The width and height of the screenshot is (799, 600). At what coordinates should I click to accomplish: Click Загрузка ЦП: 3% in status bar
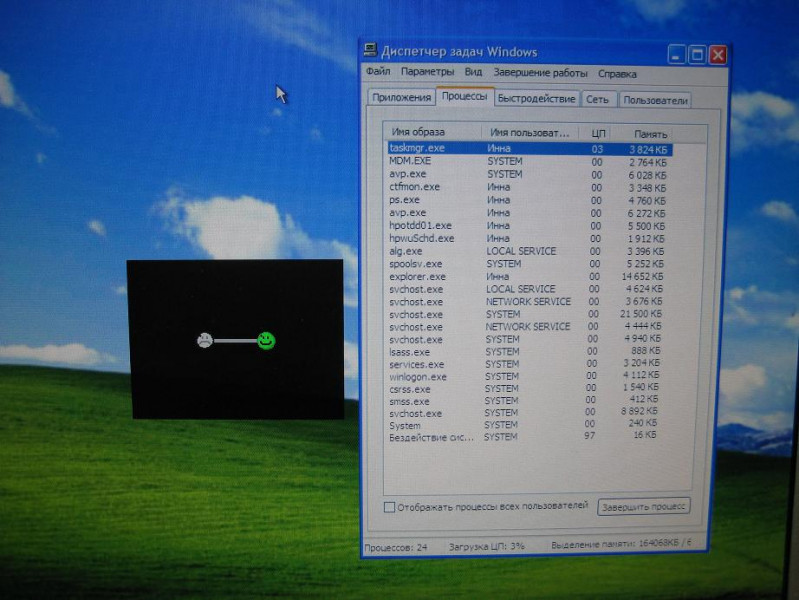coord(486,546)
